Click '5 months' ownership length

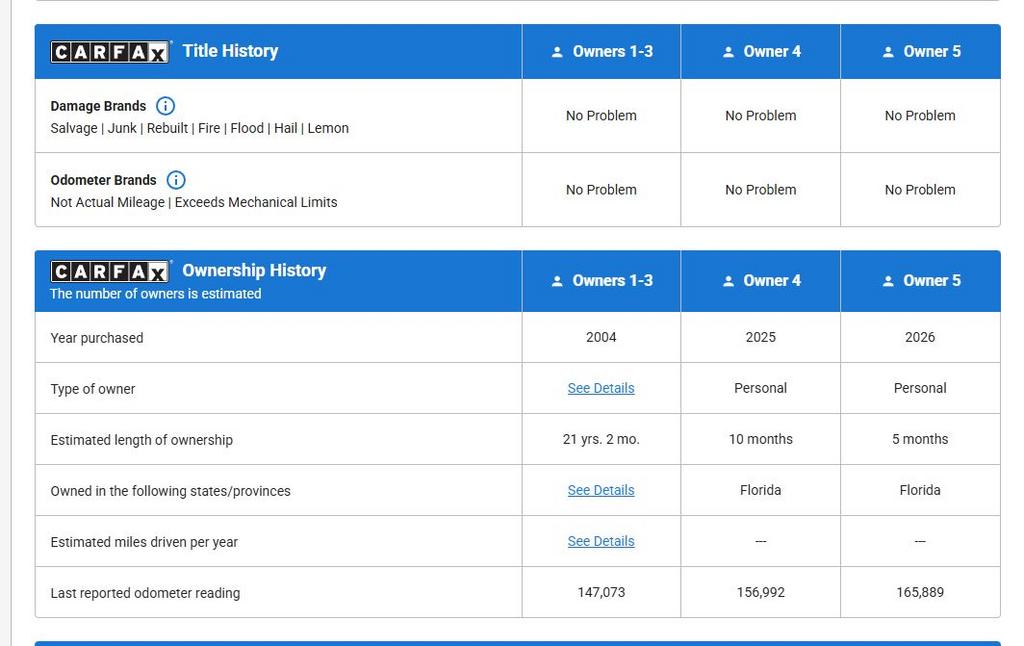click(x=920, y=439)
